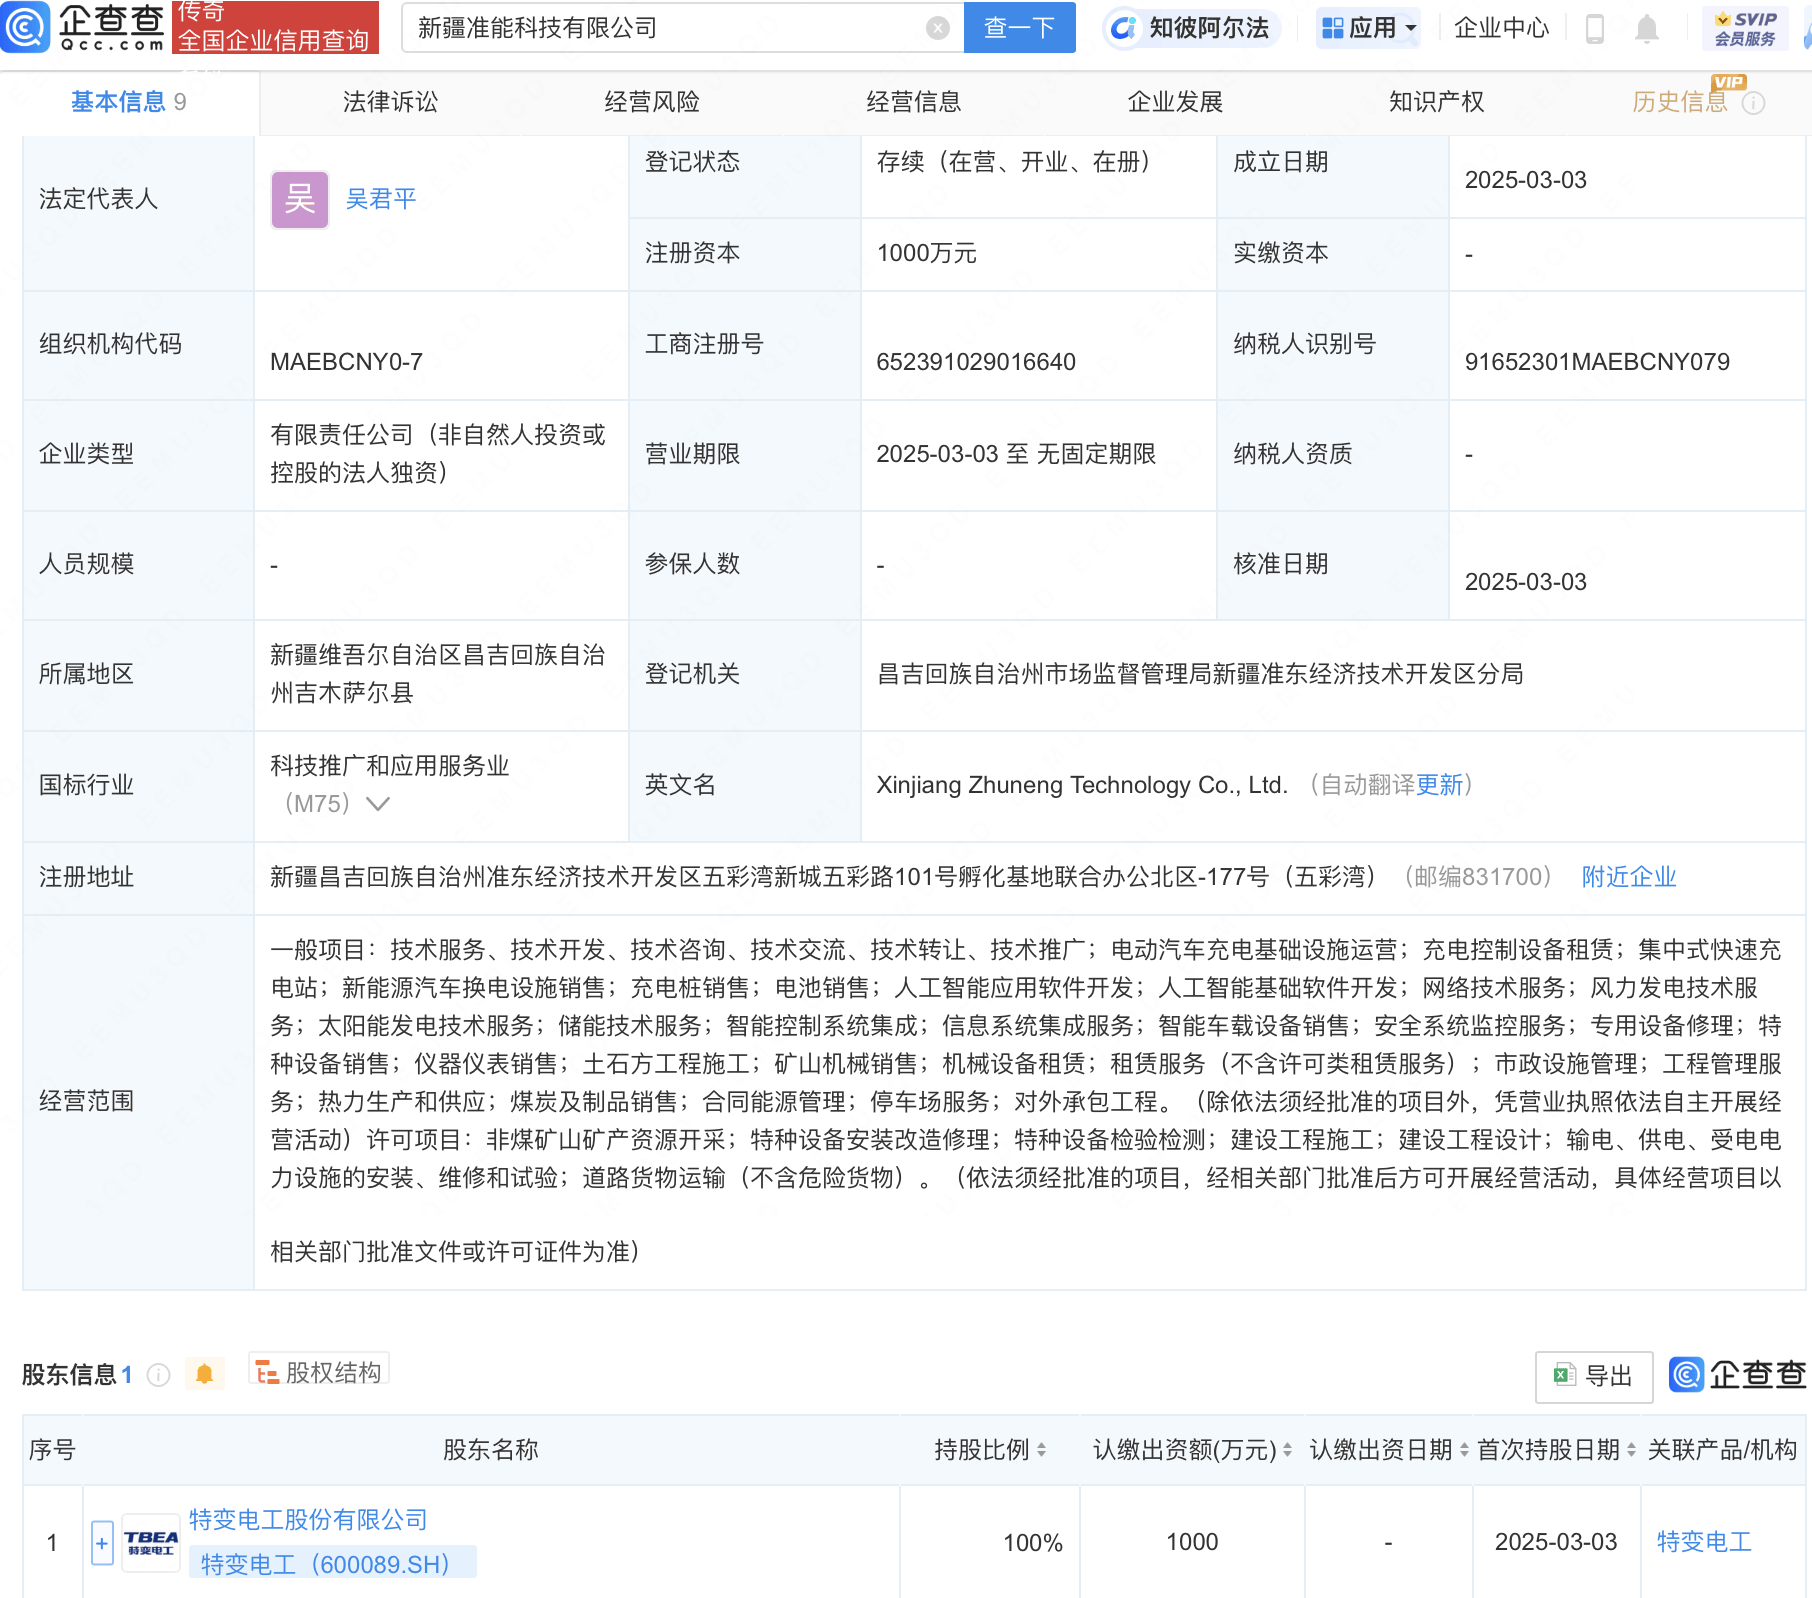Clear the search box text

[937, 28]
